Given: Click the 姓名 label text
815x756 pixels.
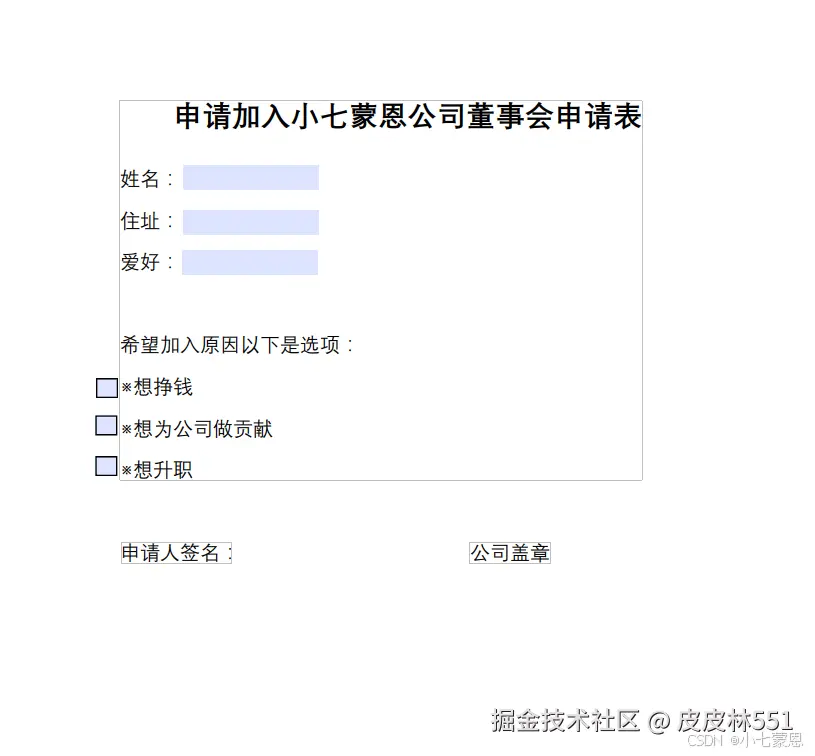Looking at the screenshot, I should (x=140, y=179).
